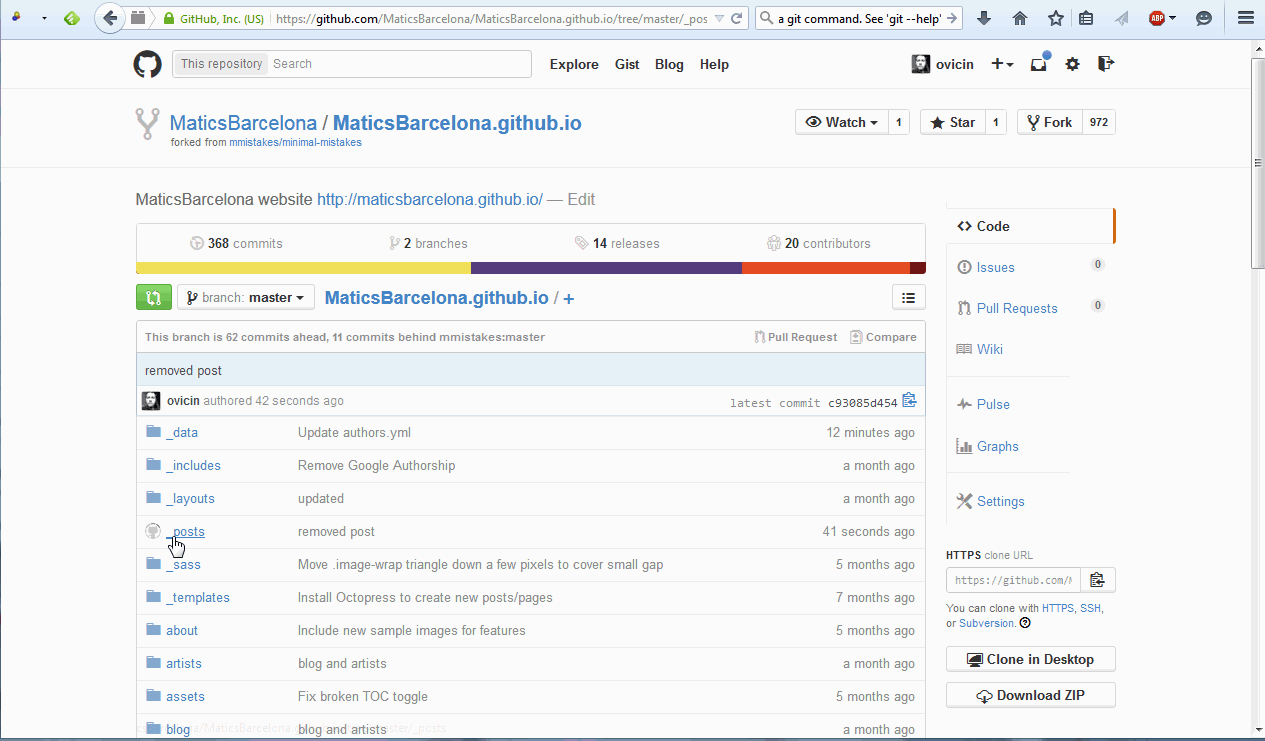Screen dimensions: 1265x741
Task: Open the Graphs tab in the sidebar
Action: point(988,446)
